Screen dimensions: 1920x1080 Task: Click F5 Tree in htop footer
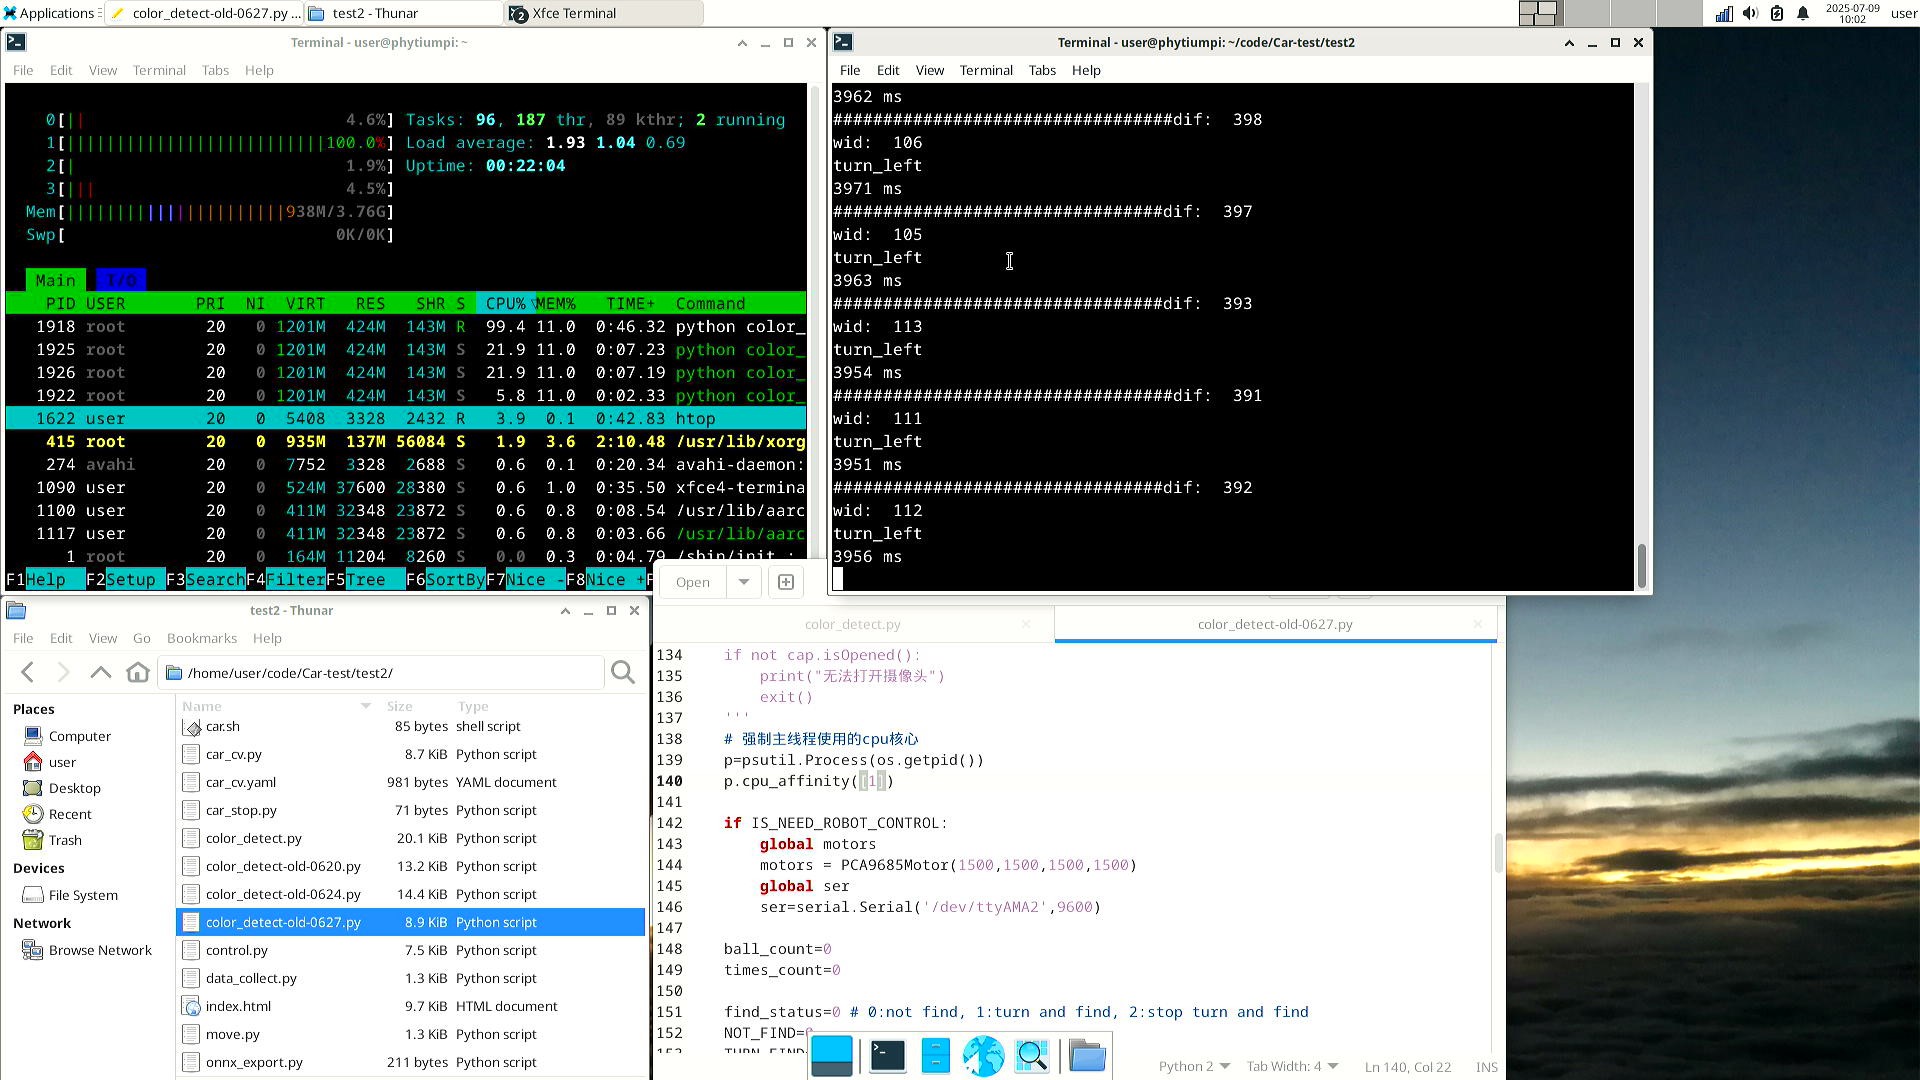coord(365,580)
